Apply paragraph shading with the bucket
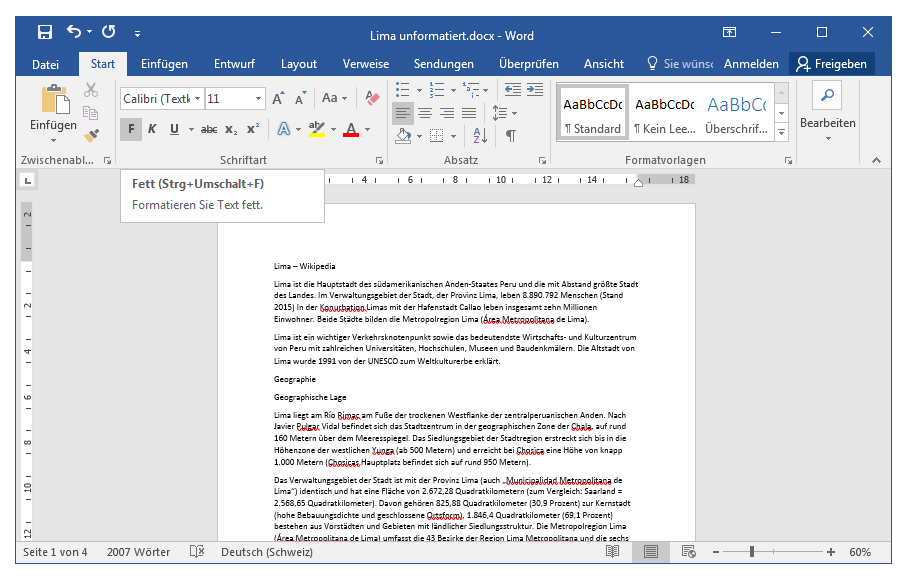 click(403, 136)
